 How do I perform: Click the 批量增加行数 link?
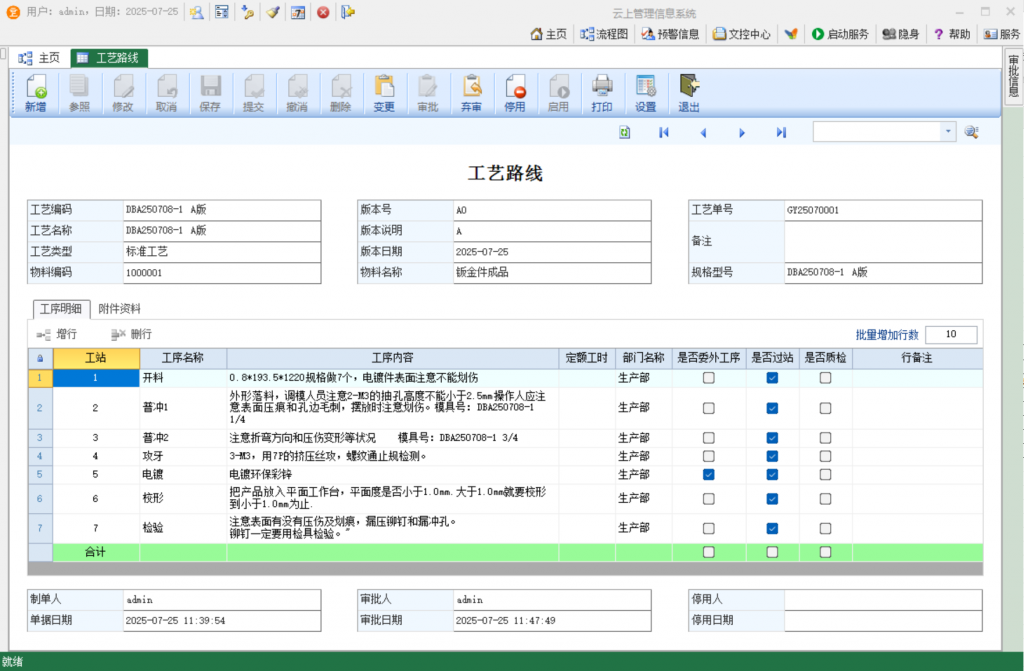click(x=887, y=335)
